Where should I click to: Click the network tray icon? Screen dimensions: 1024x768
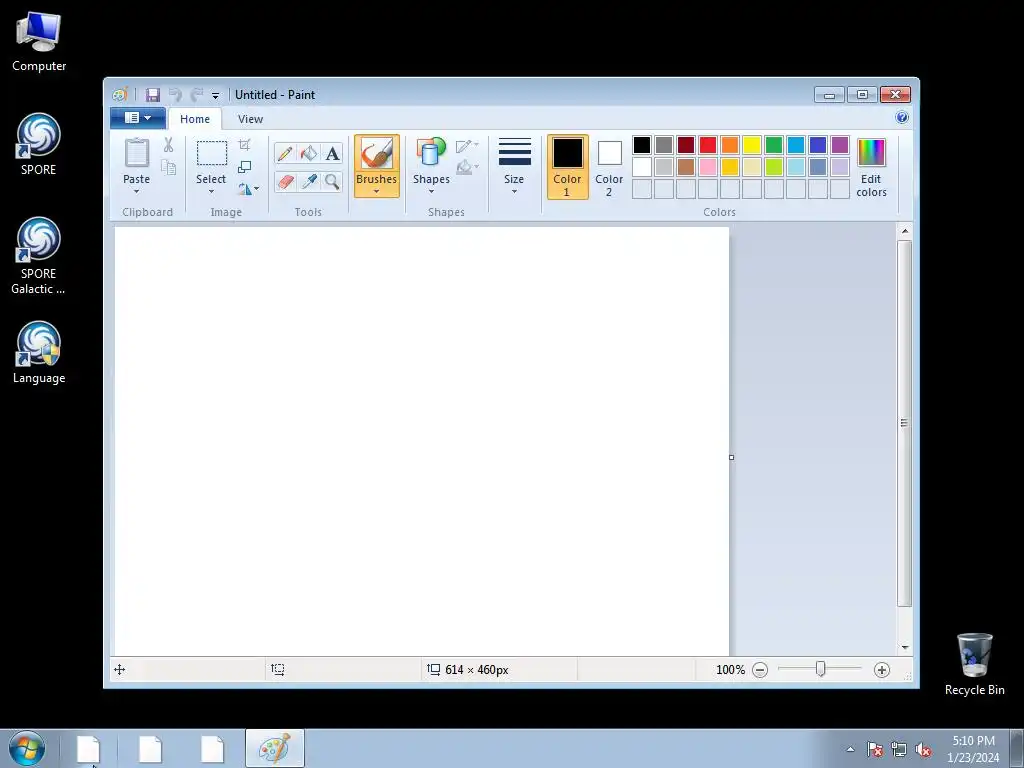tap(899, 750)
